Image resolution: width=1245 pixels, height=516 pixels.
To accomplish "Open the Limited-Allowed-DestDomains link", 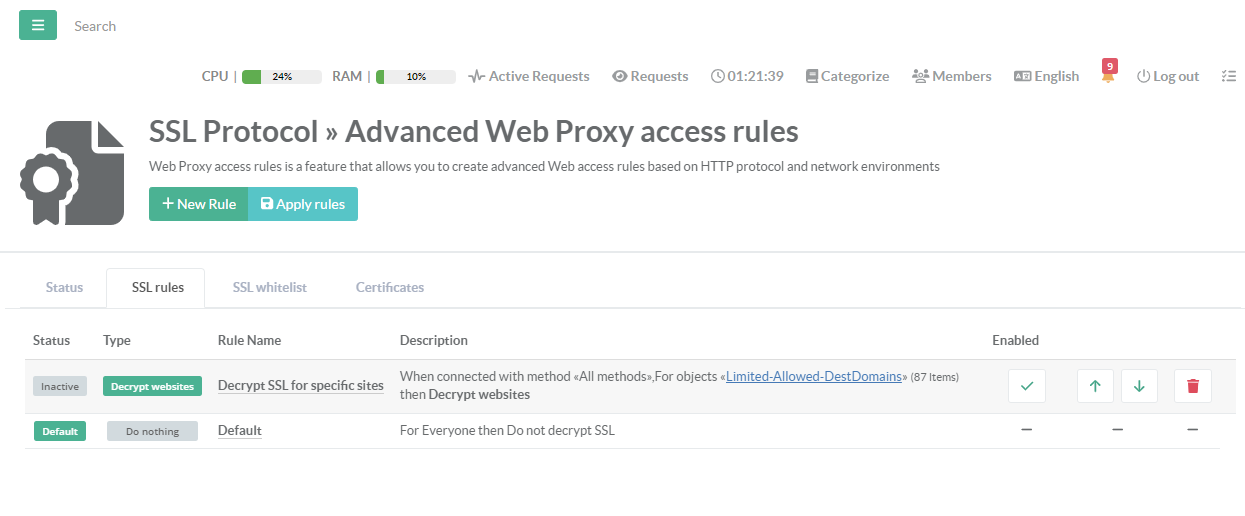I will (814, 377).
